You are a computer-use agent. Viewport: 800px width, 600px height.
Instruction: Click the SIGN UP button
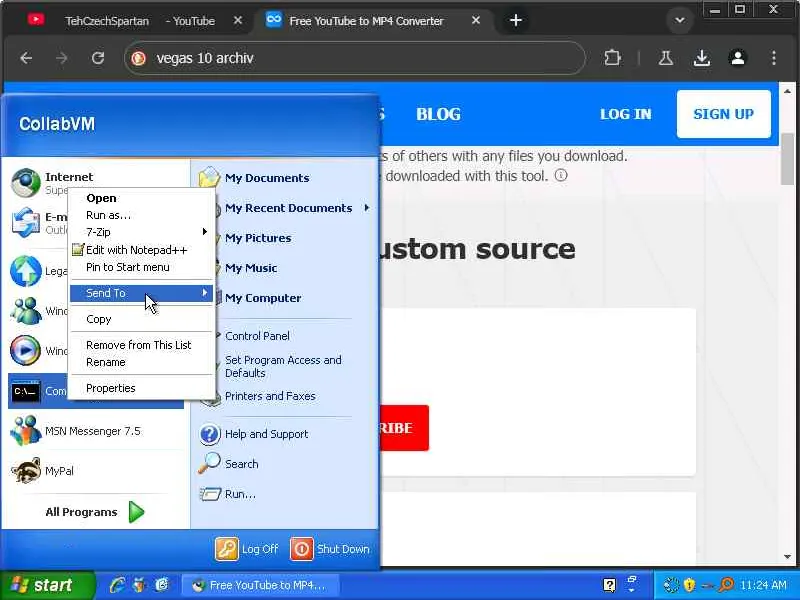point(723,114)
